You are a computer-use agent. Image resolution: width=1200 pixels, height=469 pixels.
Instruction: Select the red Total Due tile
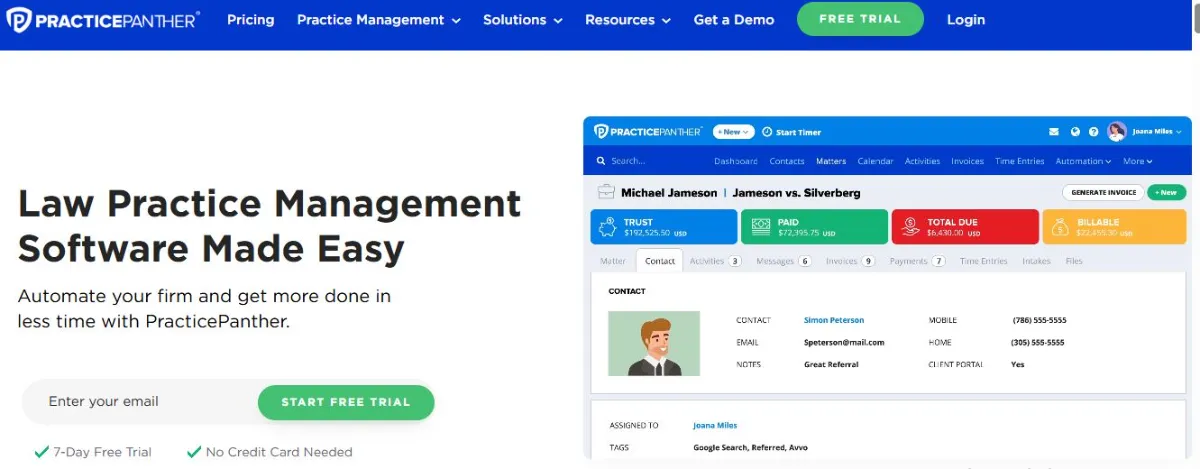click(964, 227)
